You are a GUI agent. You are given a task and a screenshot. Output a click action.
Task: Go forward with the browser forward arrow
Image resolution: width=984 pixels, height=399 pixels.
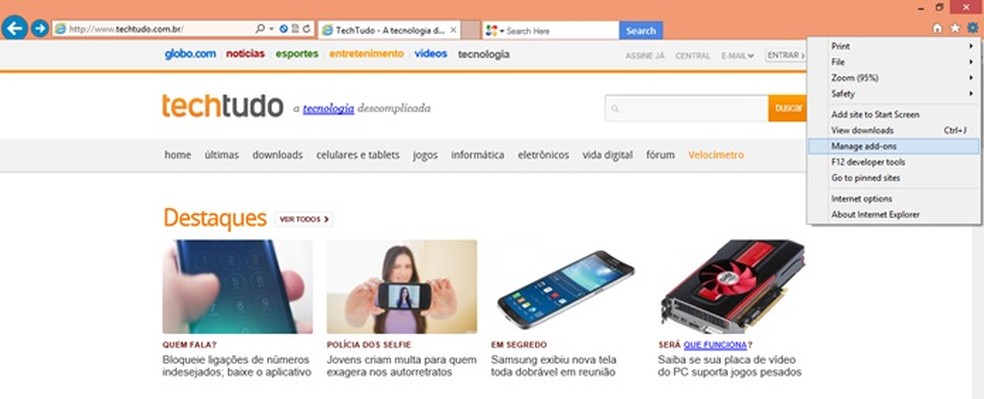click(40, 28)
